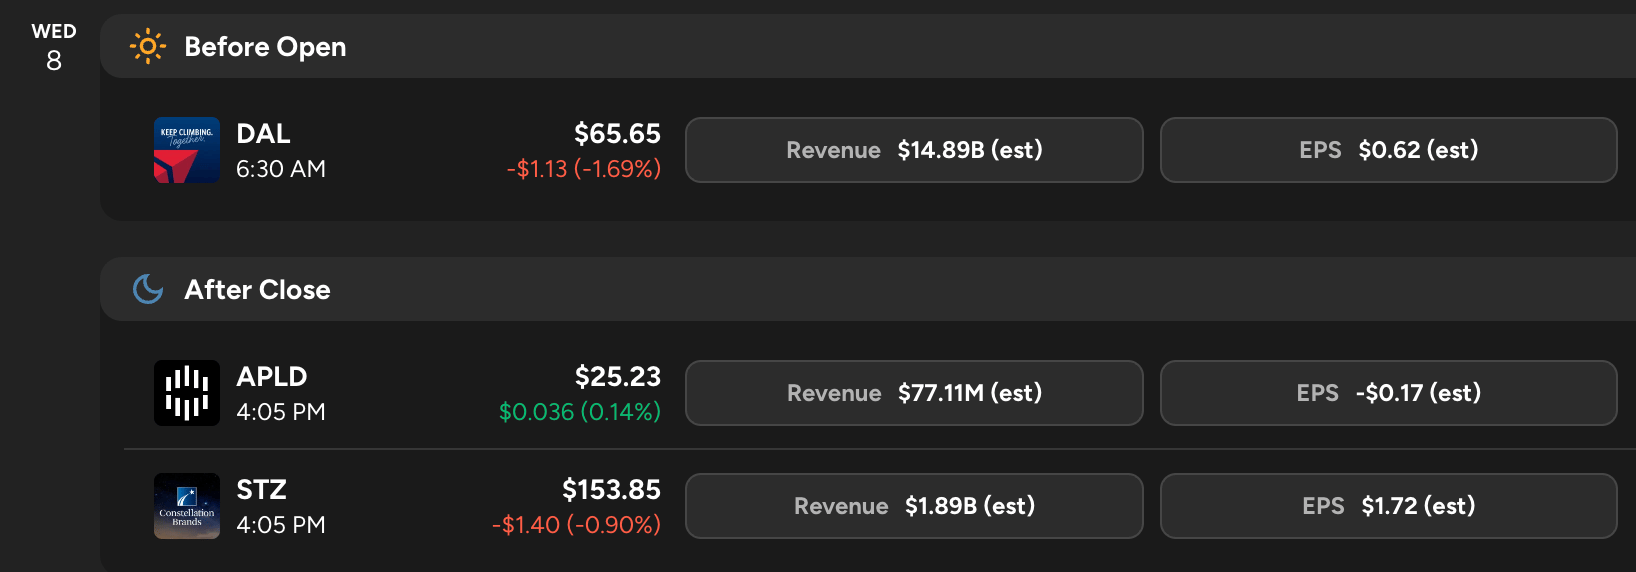Image resolution: width=1636 pixels, height=572 pixels.
Task: Click the moon icon beside After Close
Action: [148, 289]
